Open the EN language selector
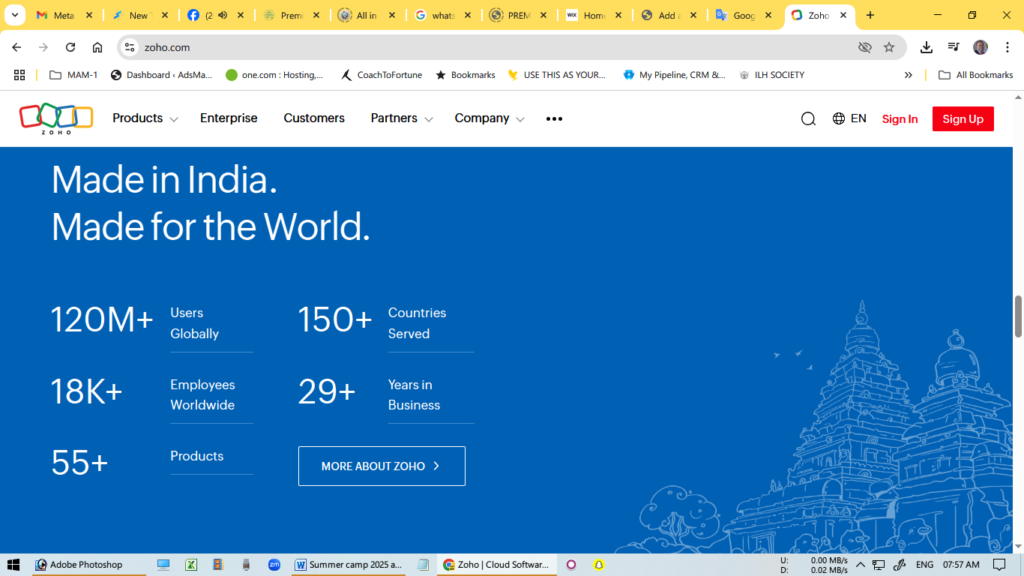 [x=858, y=118]
